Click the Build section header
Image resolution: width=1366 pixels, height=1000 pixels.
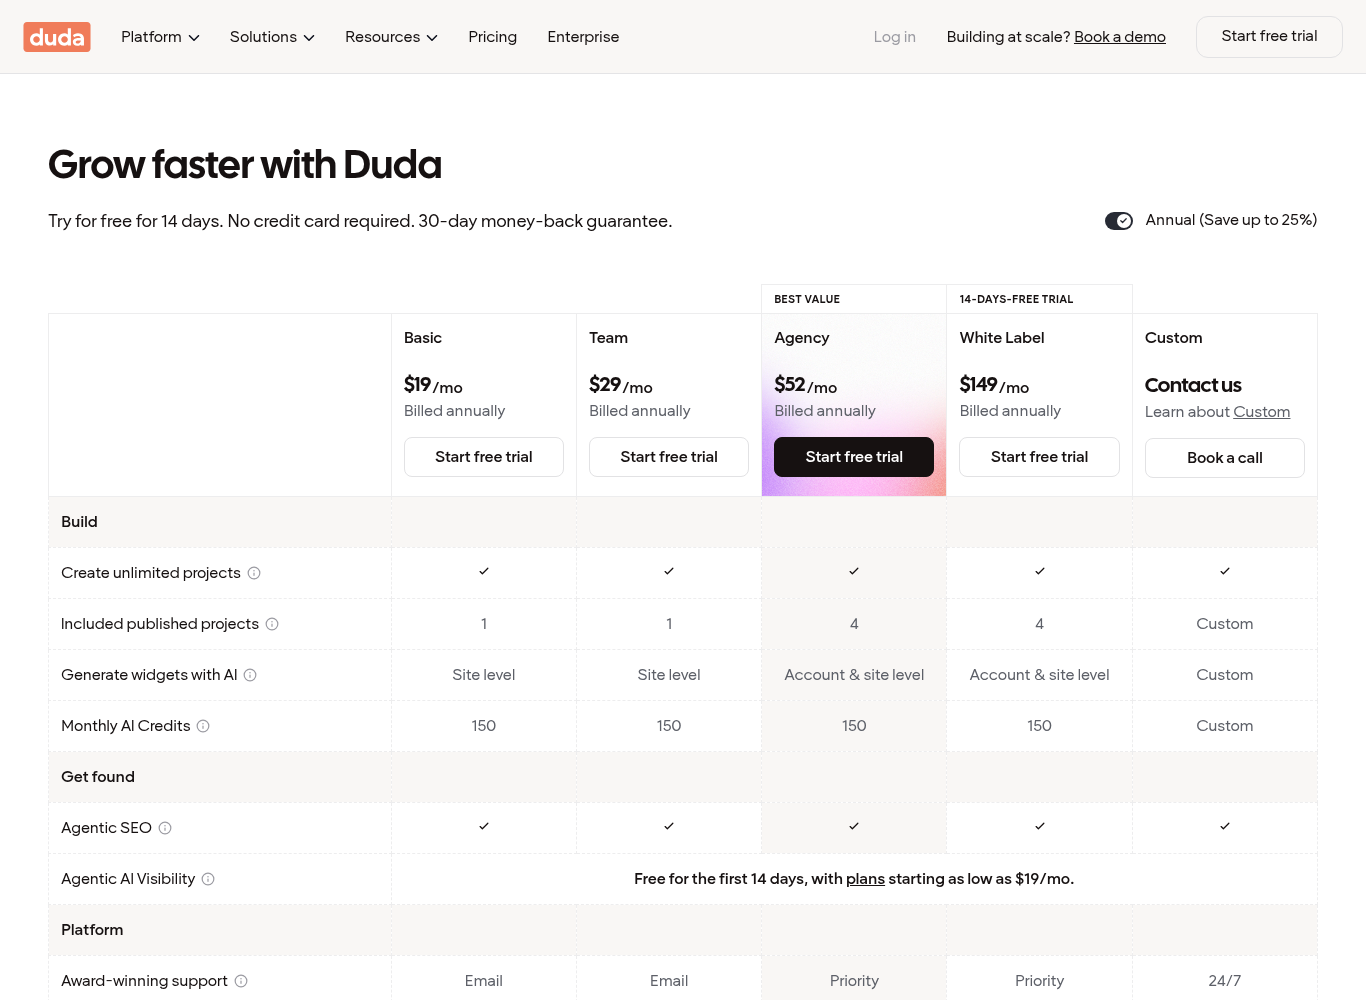pos(79,522)
